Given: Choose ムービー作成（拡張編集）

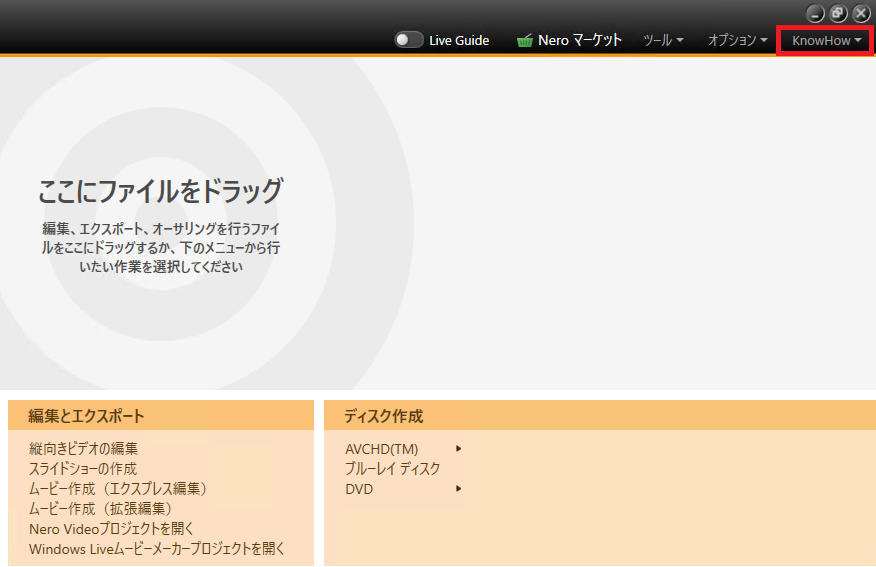Looking at the screenshot, I should point(101,509).
